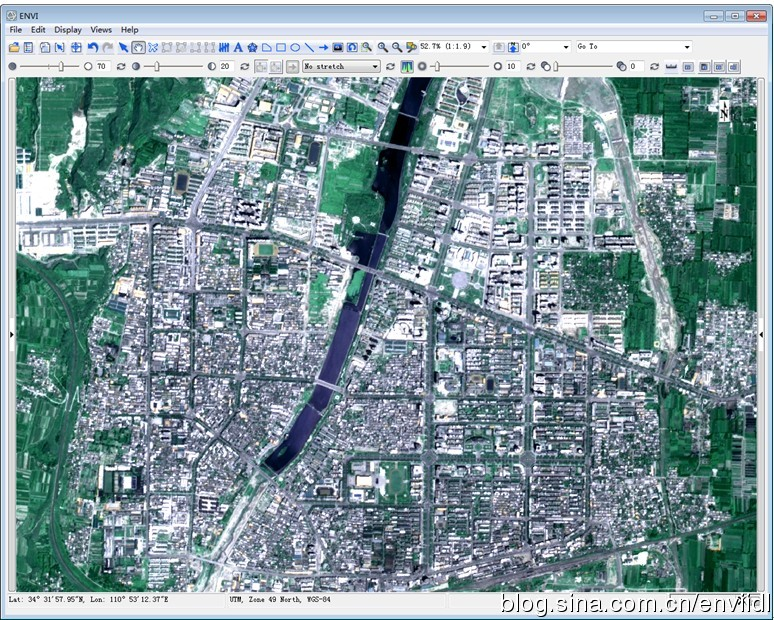Open a file with the folder icon
This screenshot has width=774, height=620.
14,47
